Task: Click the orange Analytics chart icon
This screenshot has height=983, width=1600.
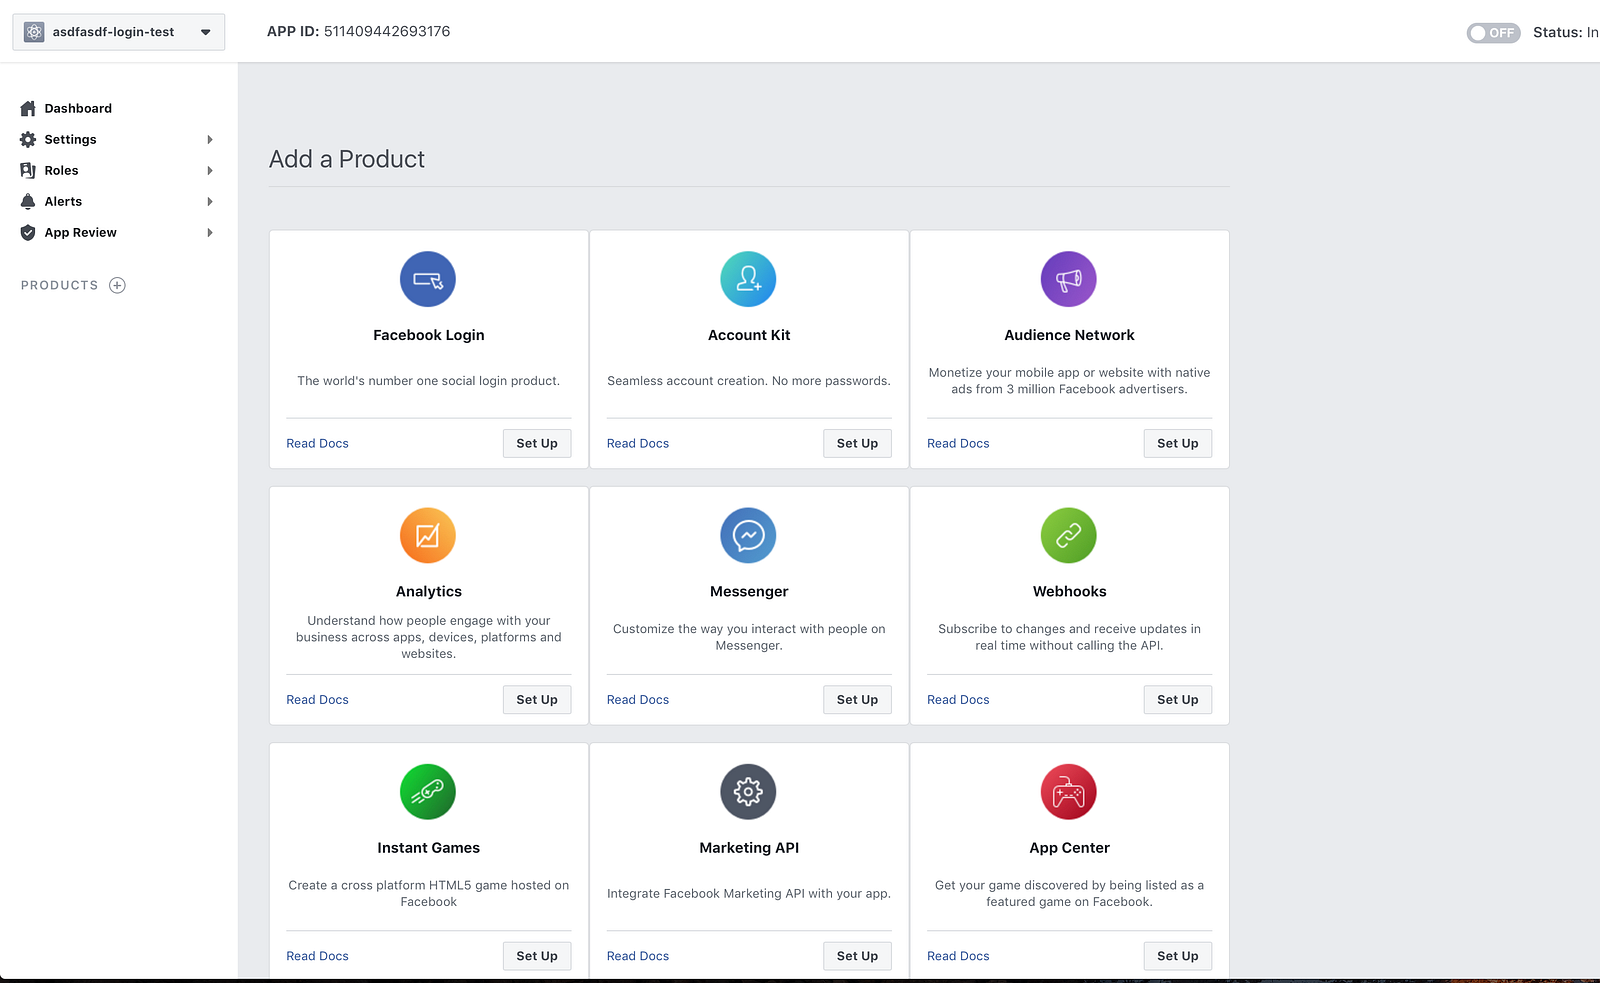Action: pos(428,535)
